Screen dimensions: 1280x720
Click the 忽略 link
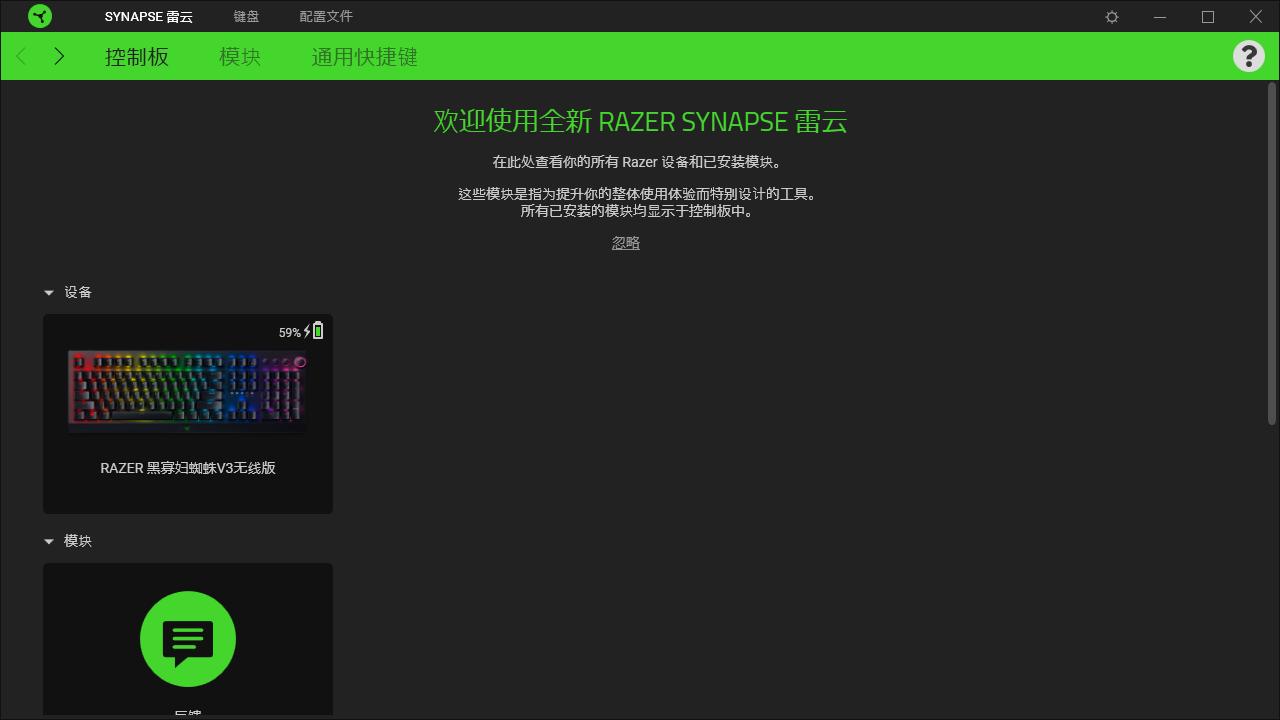tap(625, 242)
